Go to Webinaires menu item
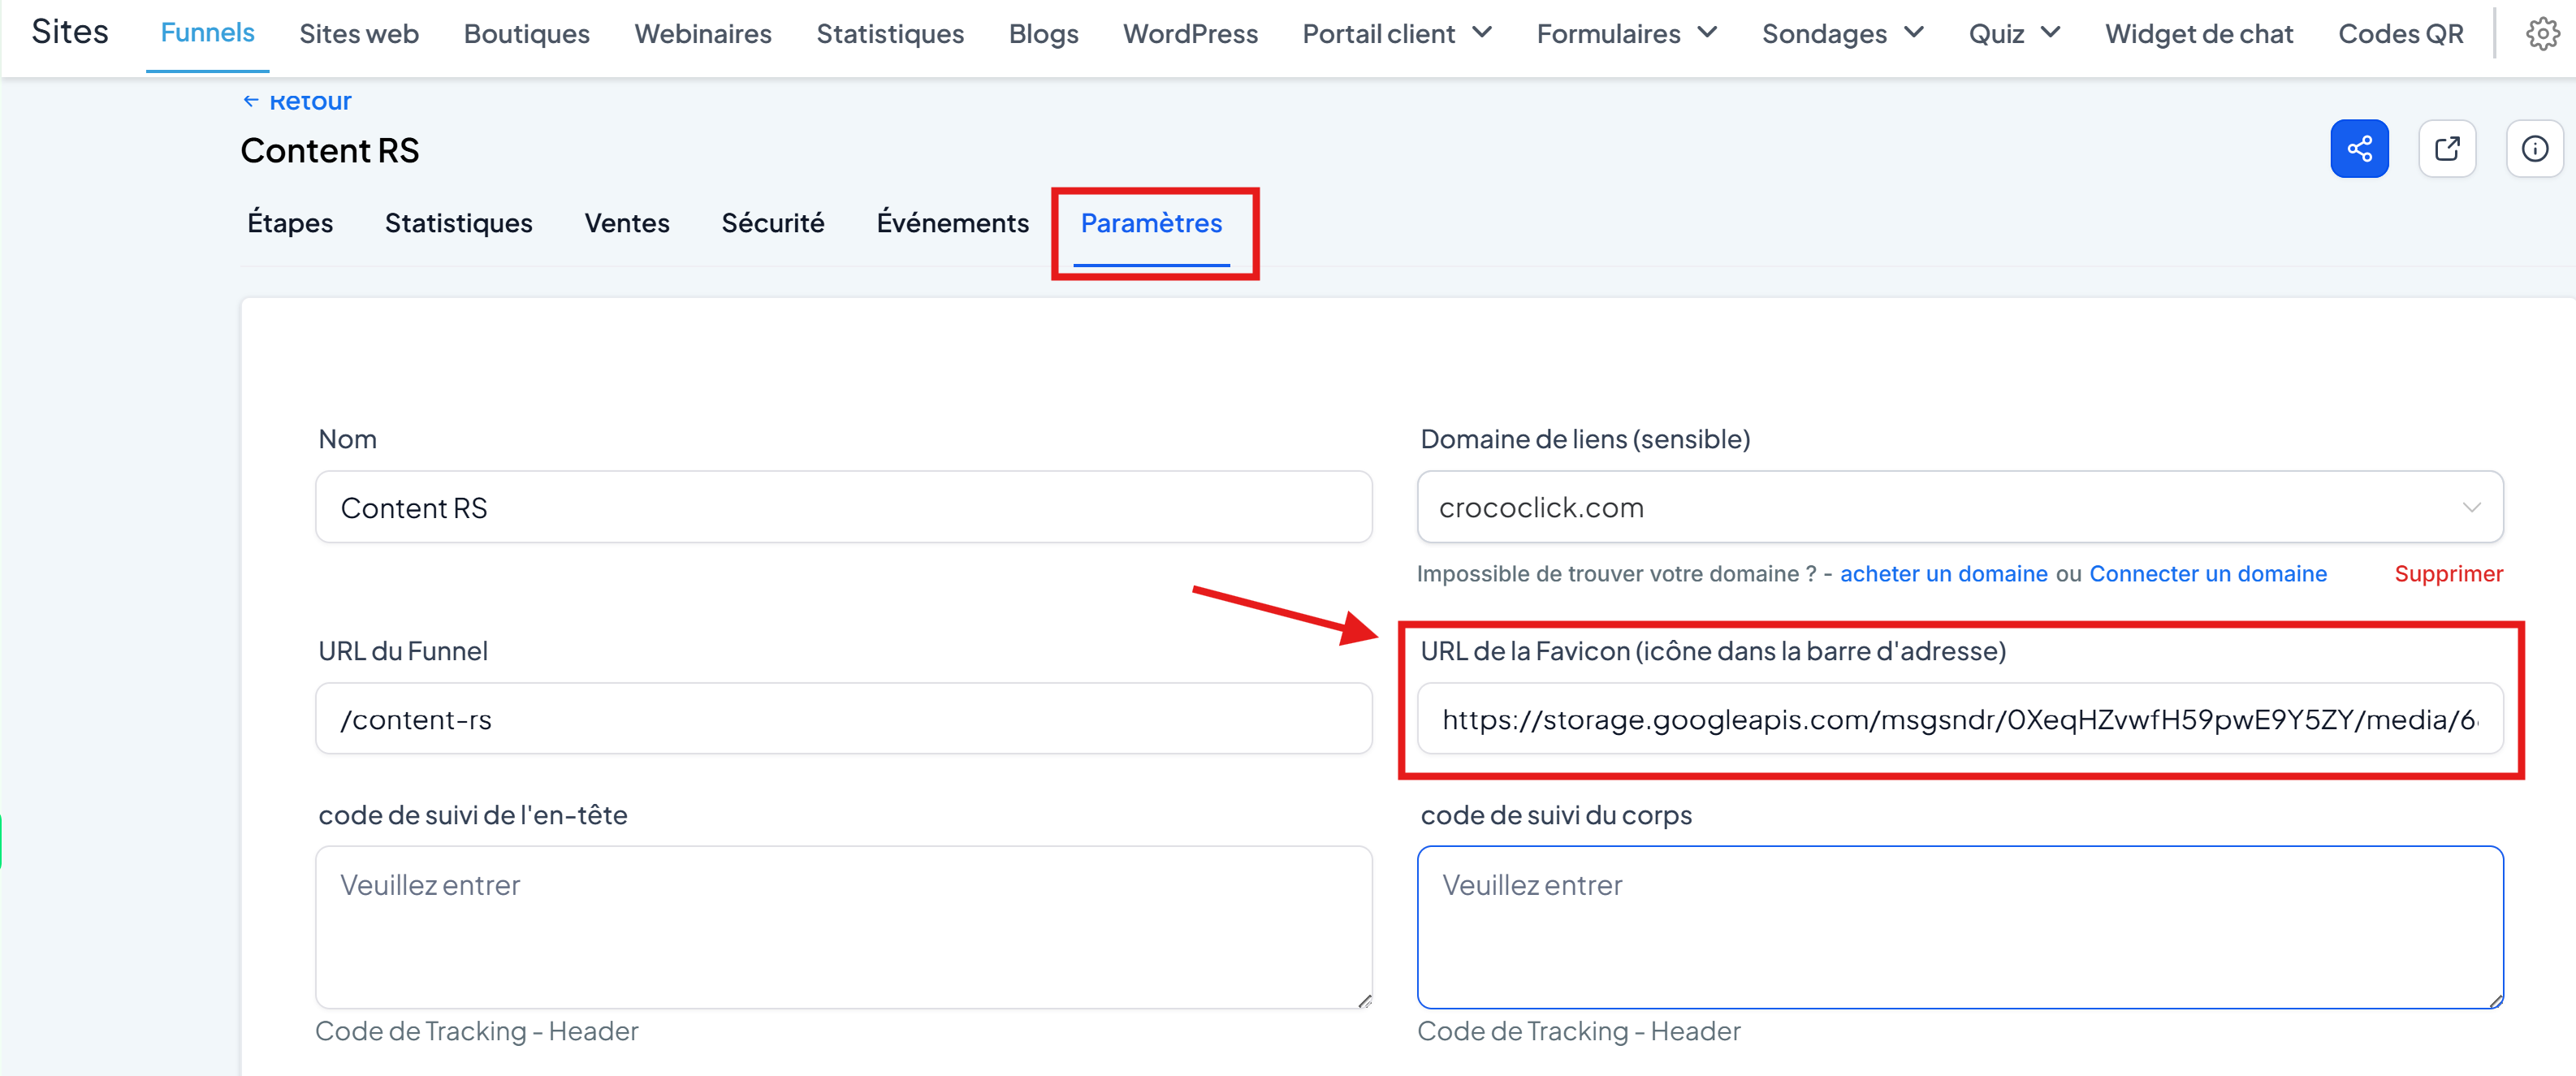 702,34
